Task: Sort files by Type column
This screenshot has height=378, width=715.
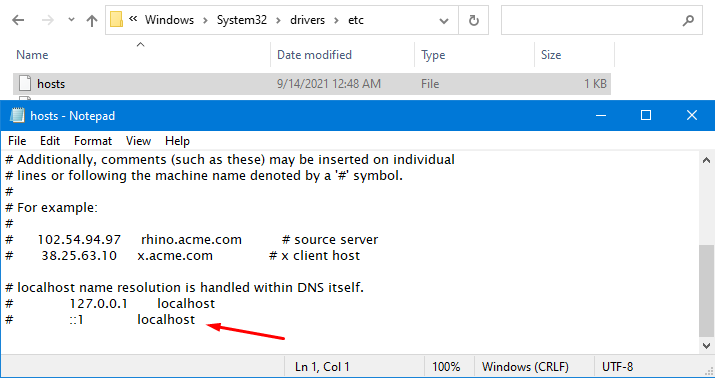Action: 433,55
